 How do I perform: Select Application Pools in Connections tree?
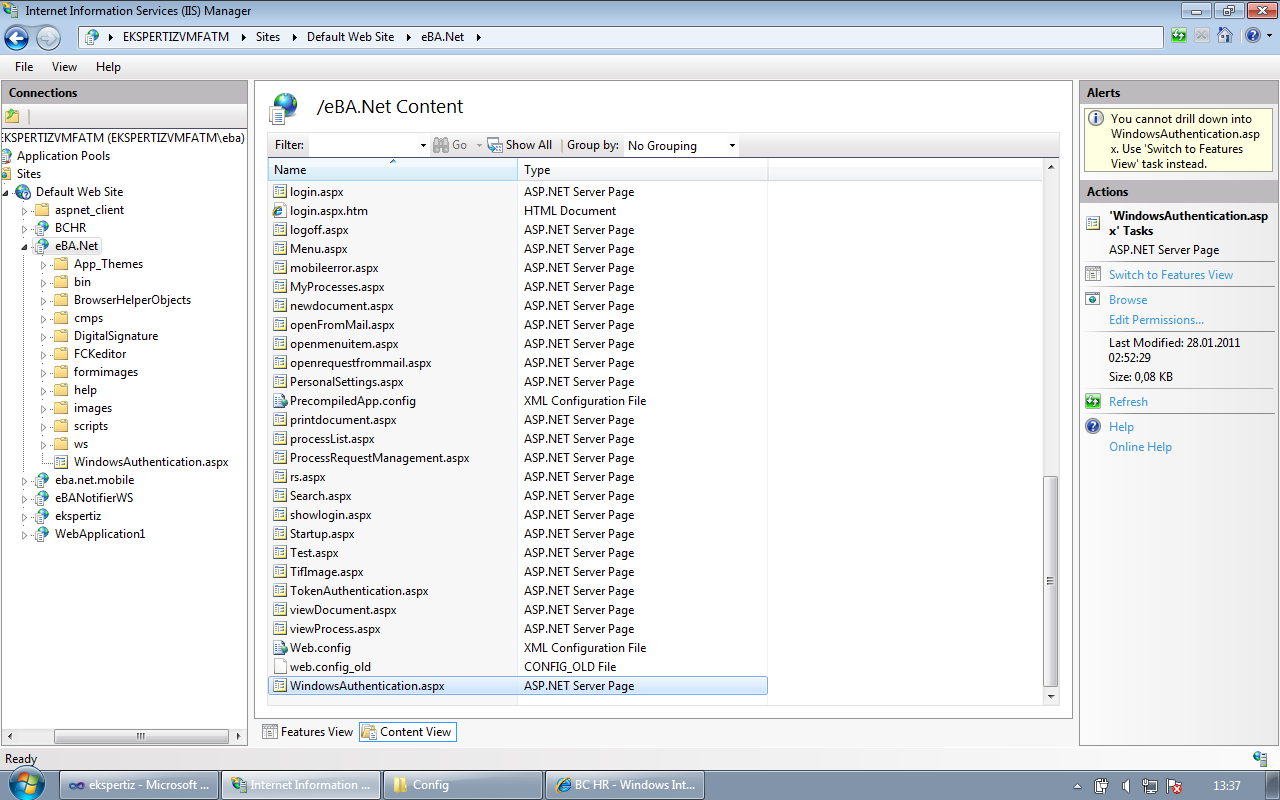(63, 156)
